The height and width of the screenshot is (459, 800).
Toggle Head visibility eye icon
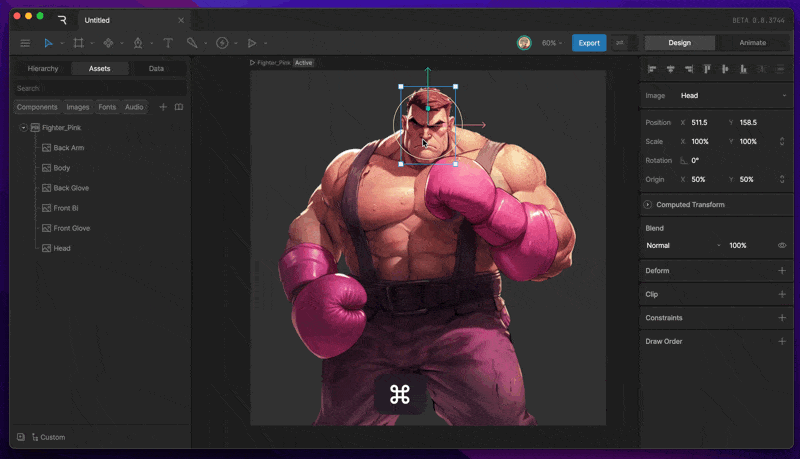tap(782, 245)
